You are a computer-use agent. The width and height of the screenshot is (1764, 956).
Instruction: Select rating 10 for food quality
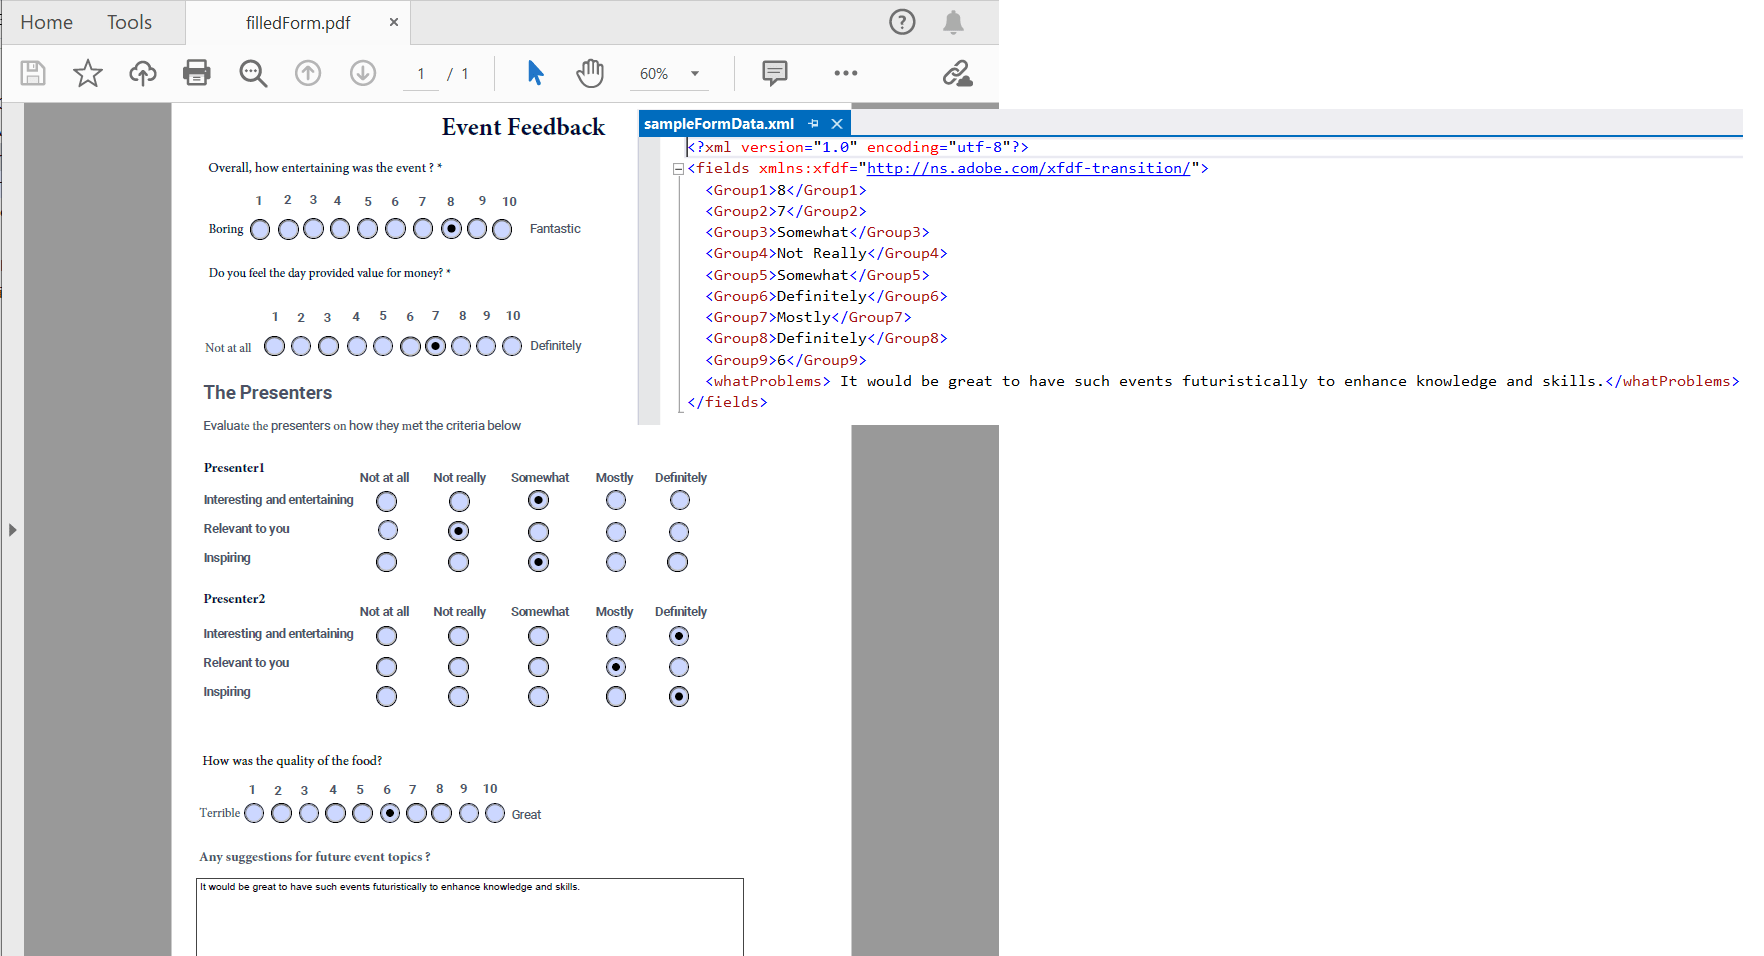(x=494, y=813)
